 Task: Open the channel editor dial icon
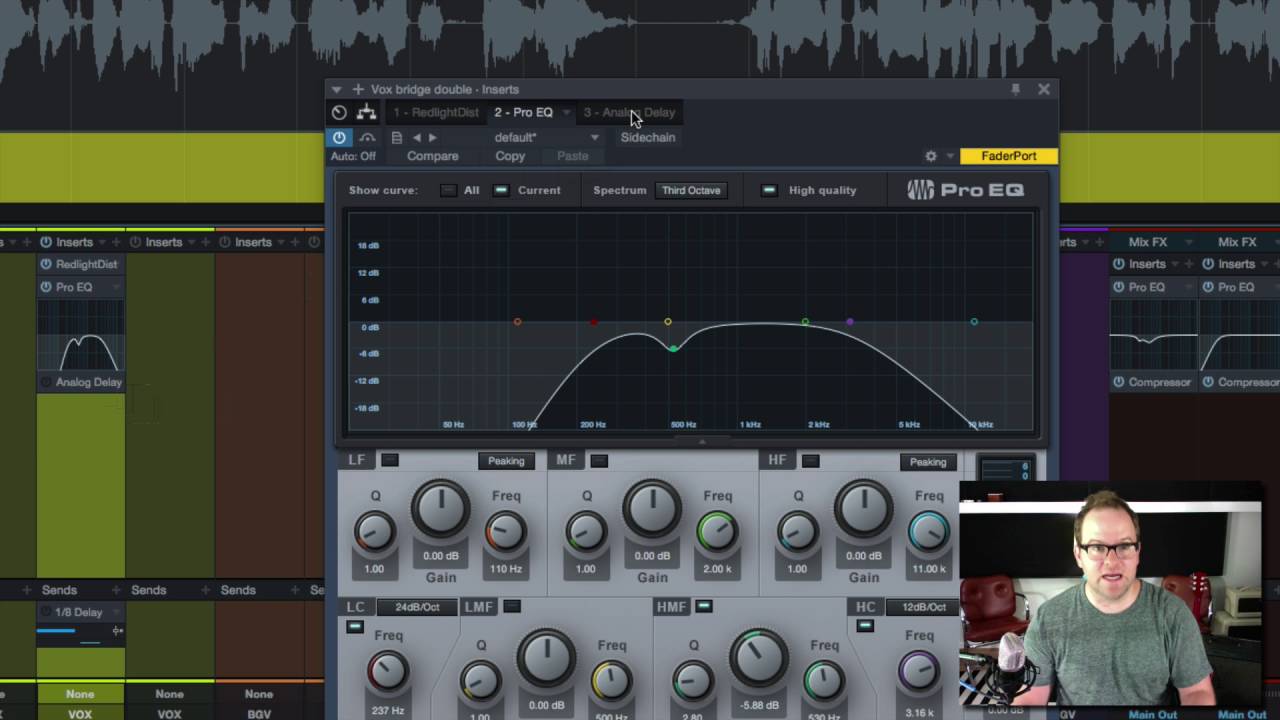(339, 113)
